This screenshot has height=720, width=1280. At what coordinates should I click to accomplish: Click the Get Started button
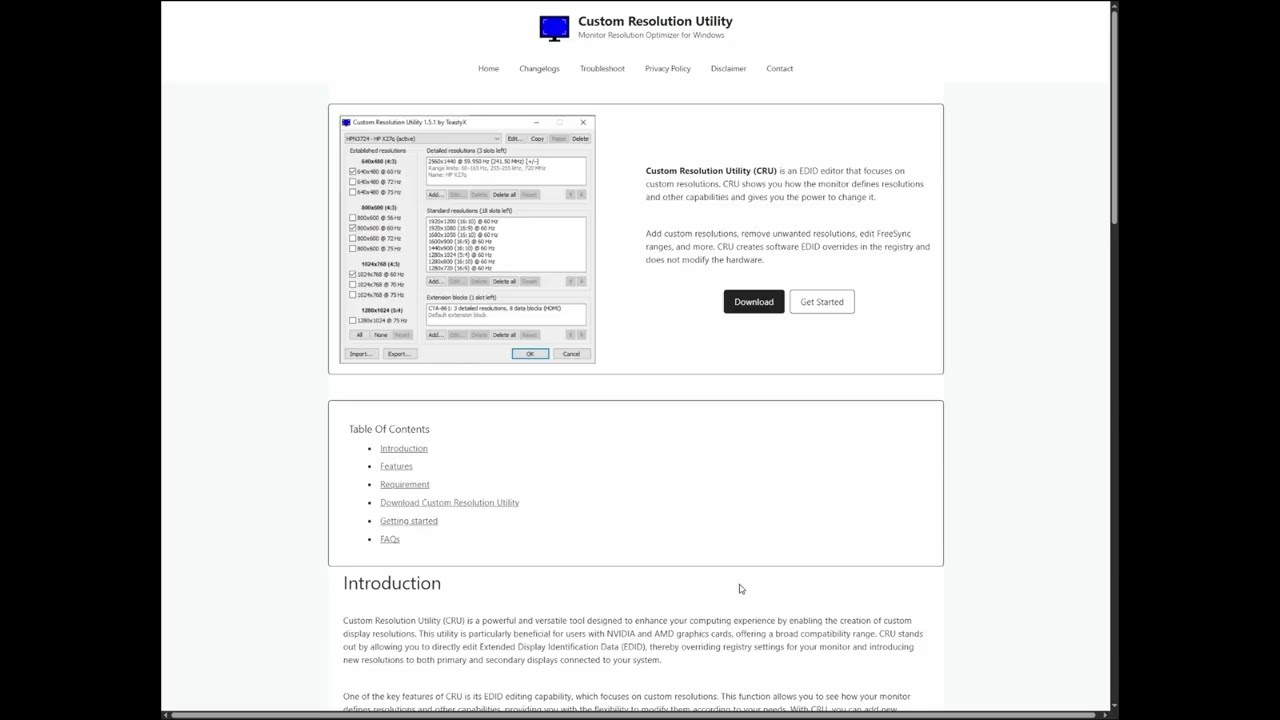click(822, 302)
